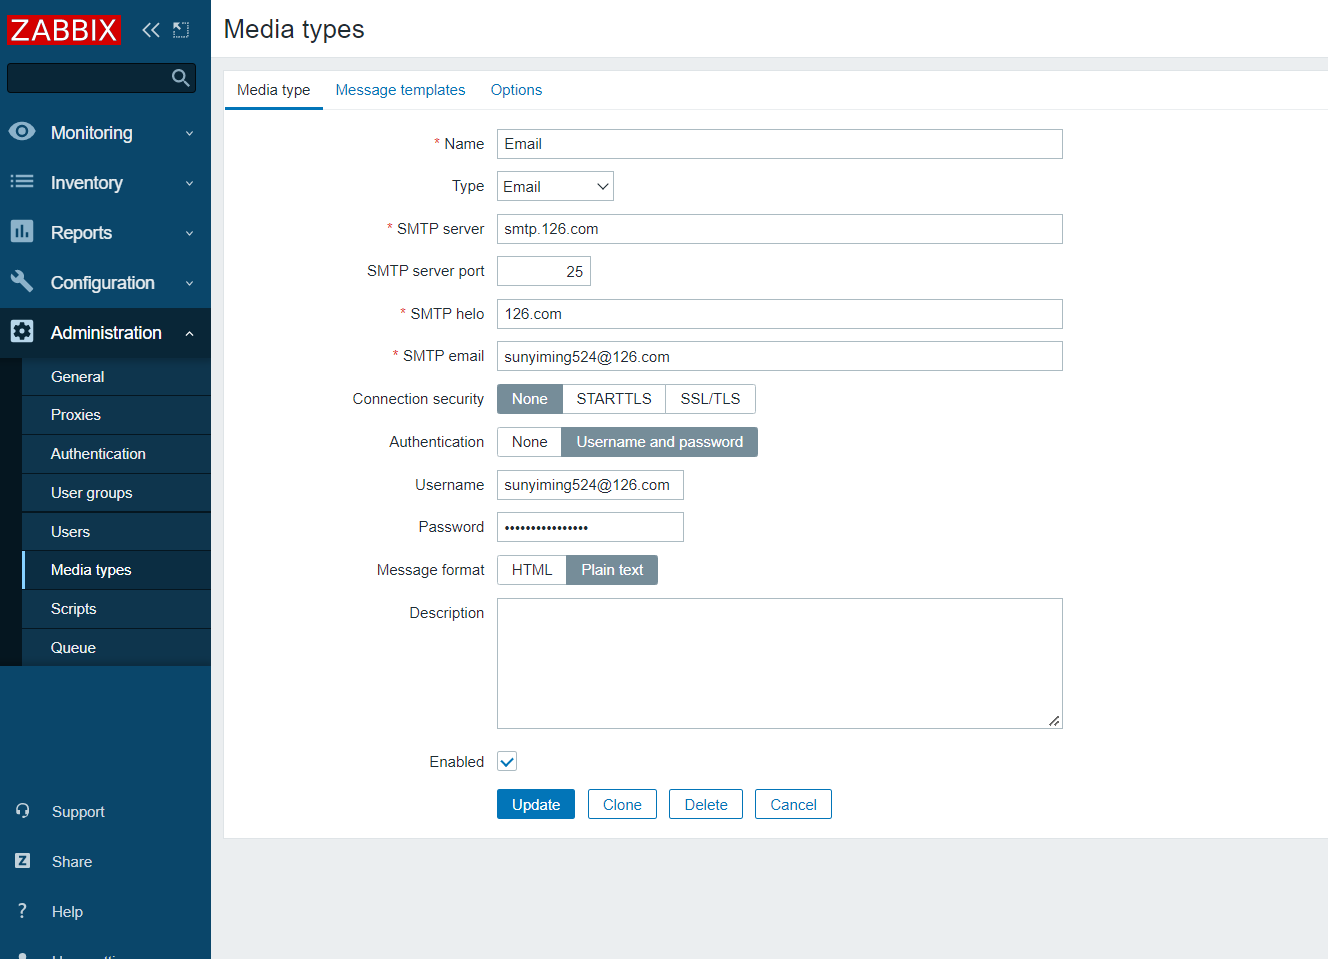
Task: Click the Help question mark icon
Action: [x=22, y=911]
